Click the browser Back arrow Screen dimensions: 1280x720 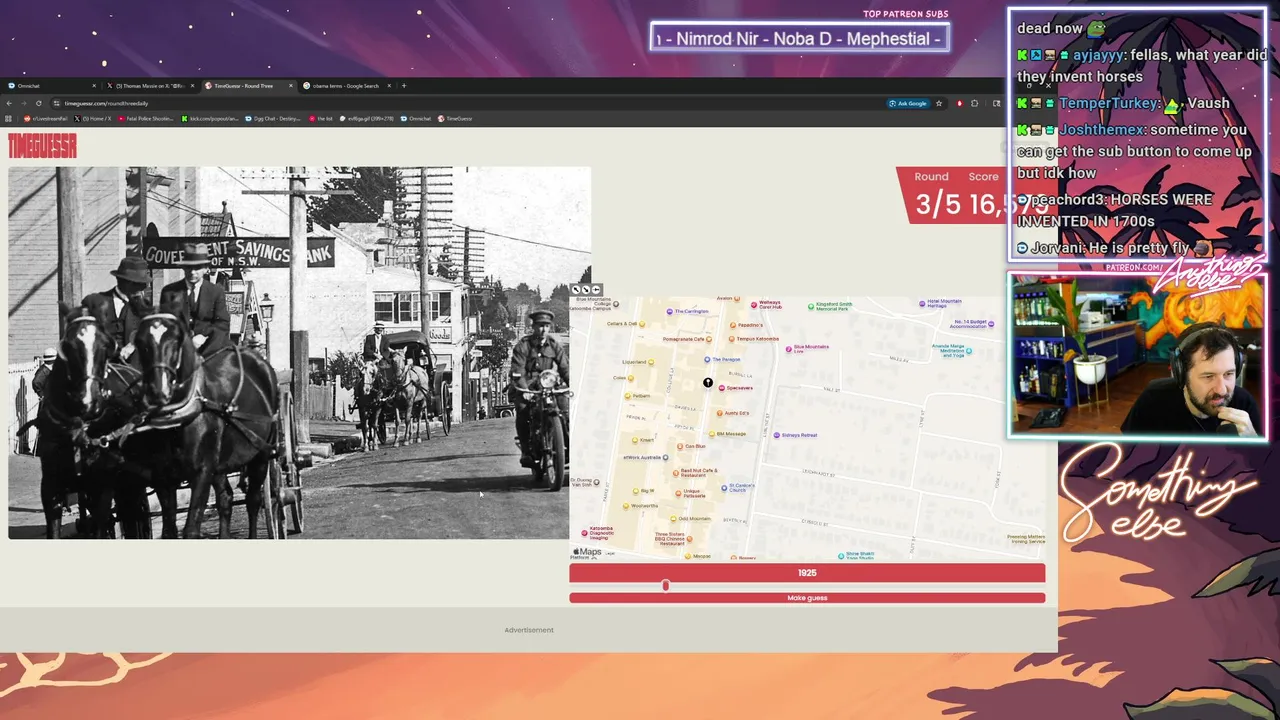point(9,103)
